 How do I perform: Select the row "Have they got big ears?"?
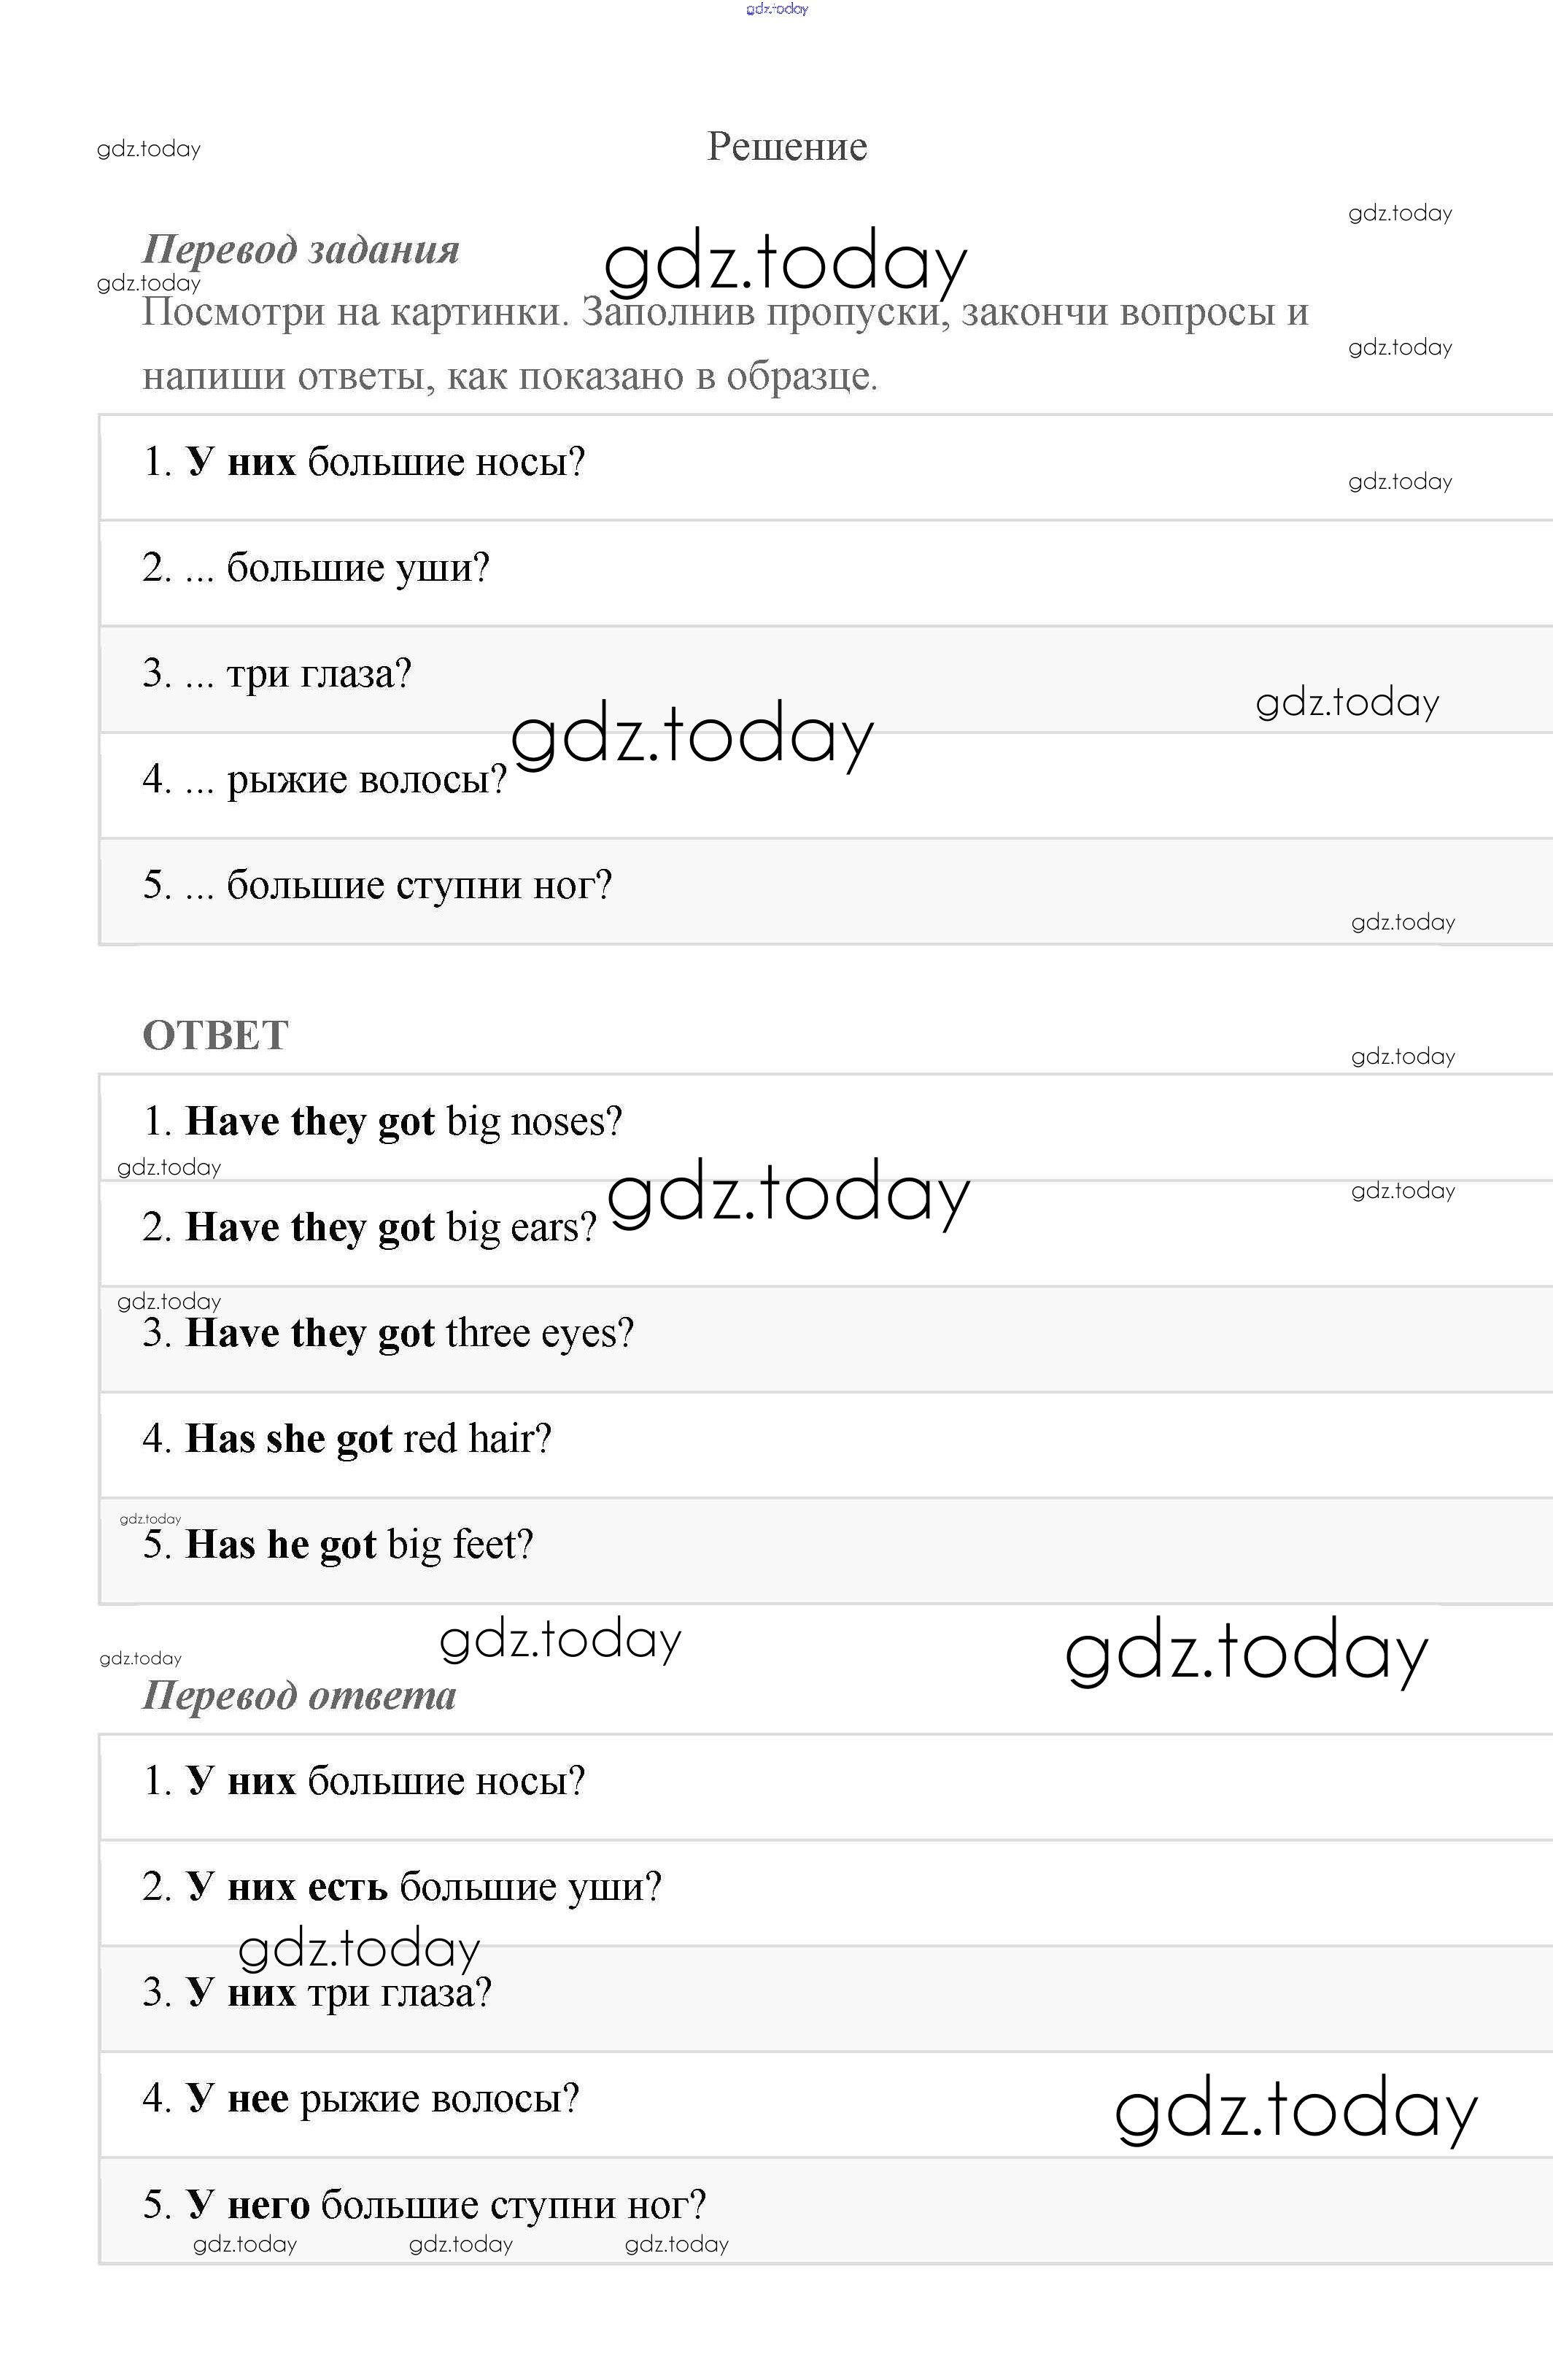tap(369, 1228)
